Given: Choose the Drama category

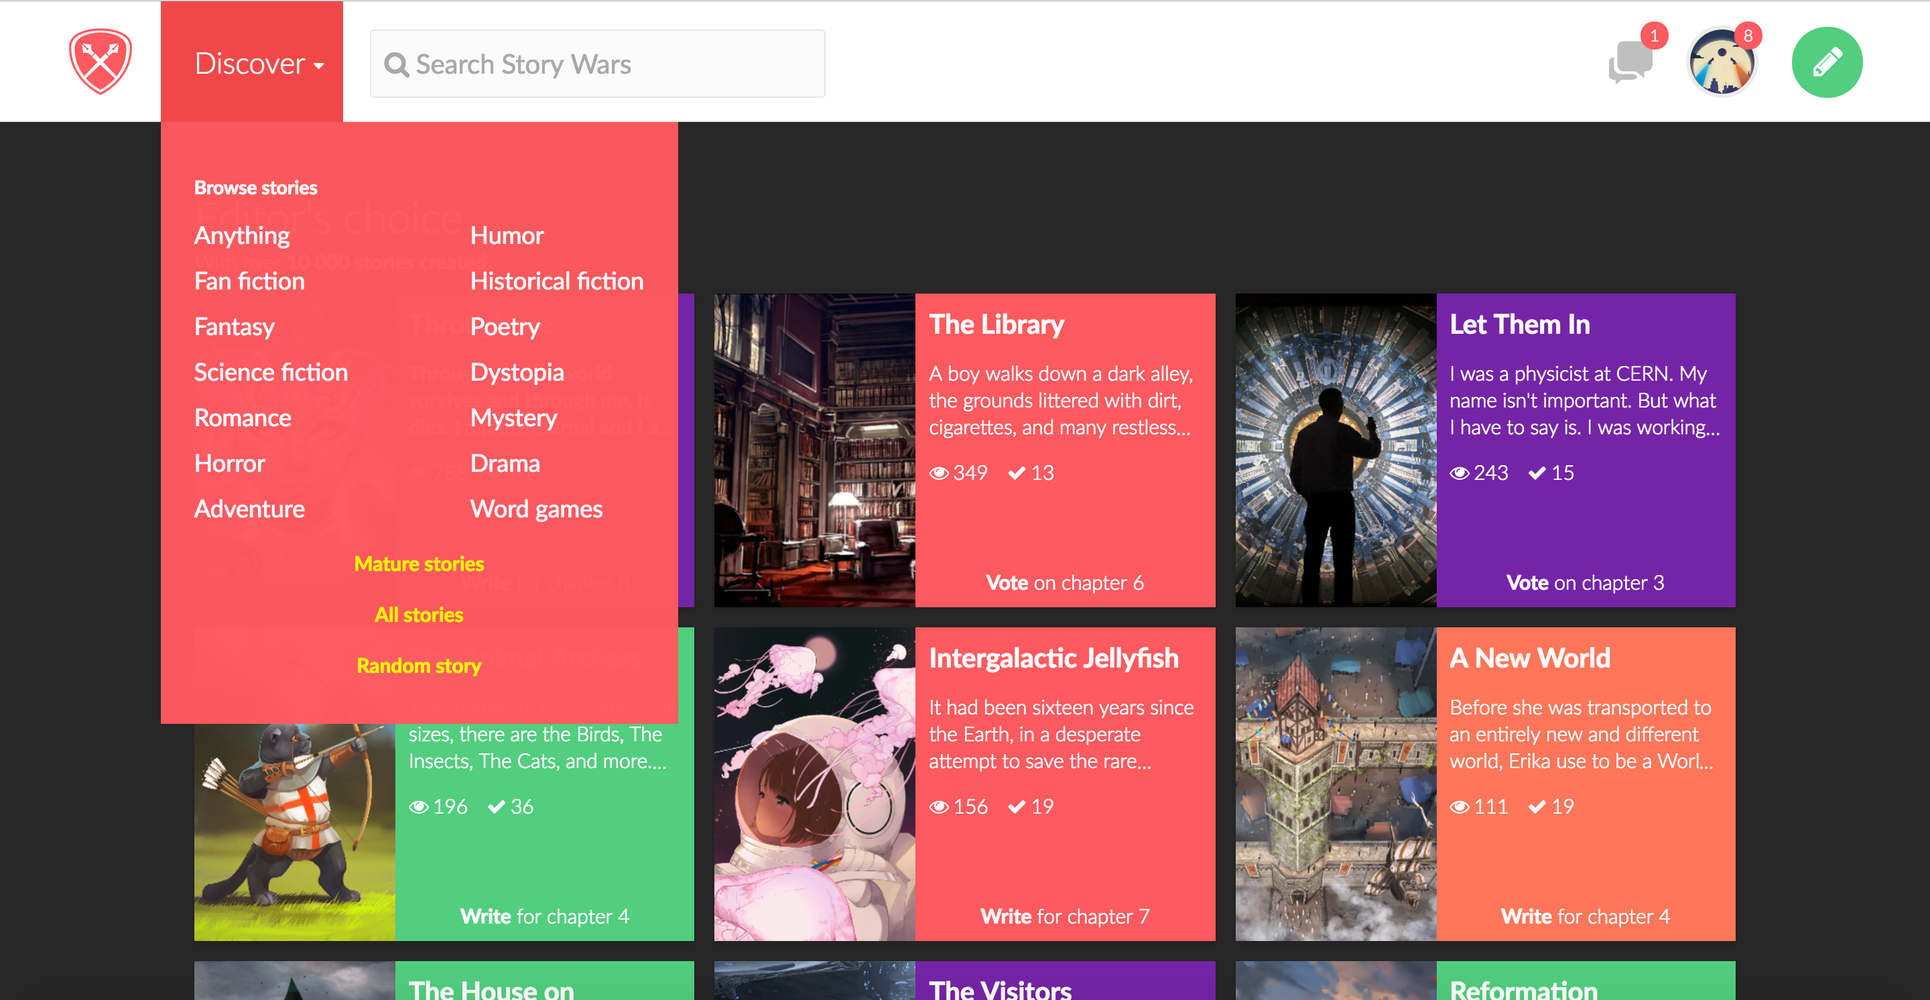Looking at the screenshot, I should (505, 463).
